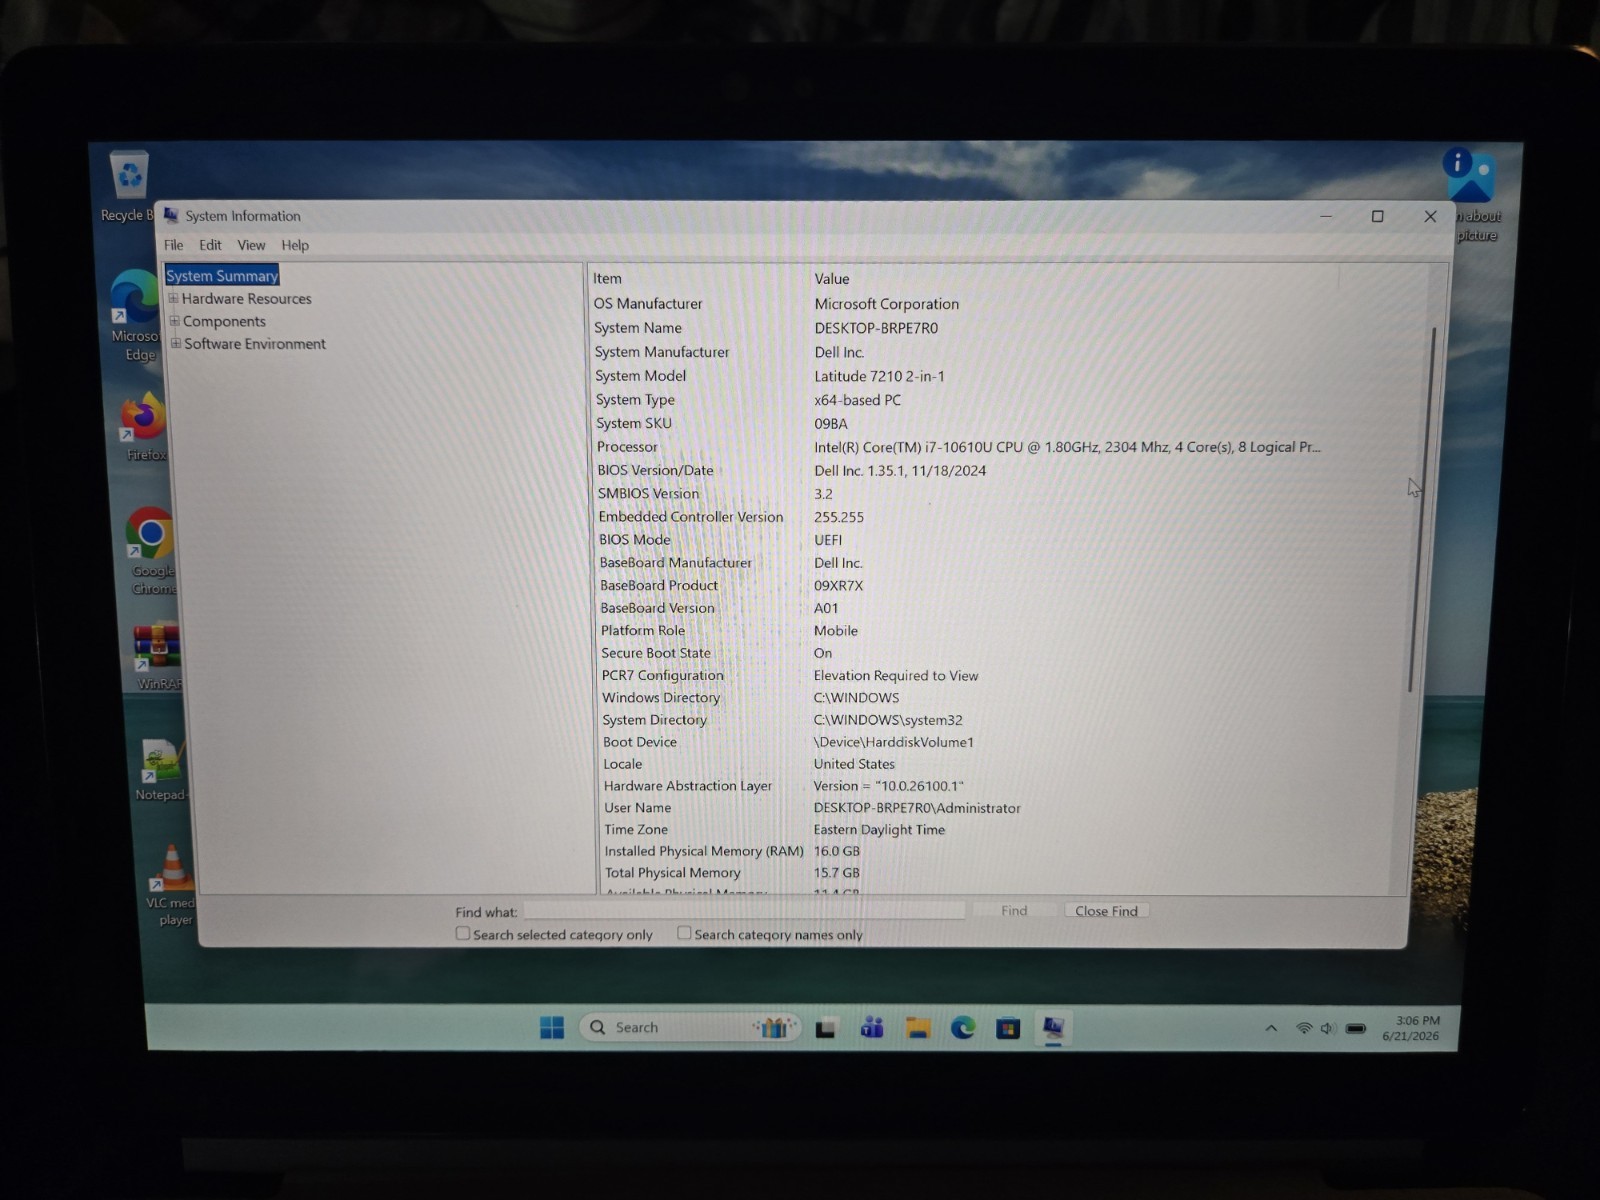1600x1200 pixels.
Task: Open the clock showing 3:06 PM
Action: click(x=1411, y=1028)
